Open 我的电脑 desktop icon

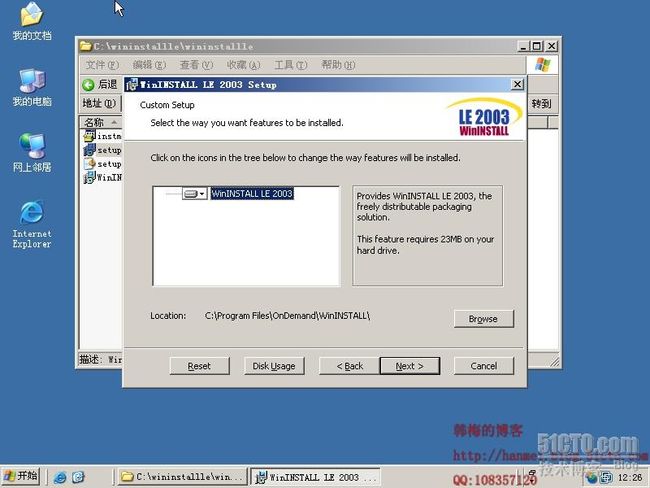(x=32, y=87)
